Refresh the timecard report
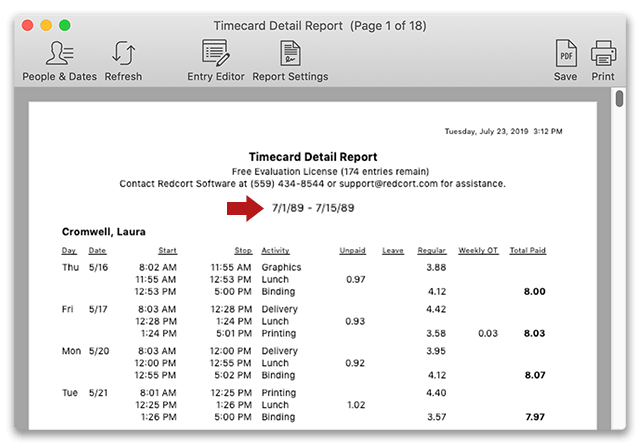The height and width of the screenshot is (446, 644). pyautogui.click(x=123, y=61)
